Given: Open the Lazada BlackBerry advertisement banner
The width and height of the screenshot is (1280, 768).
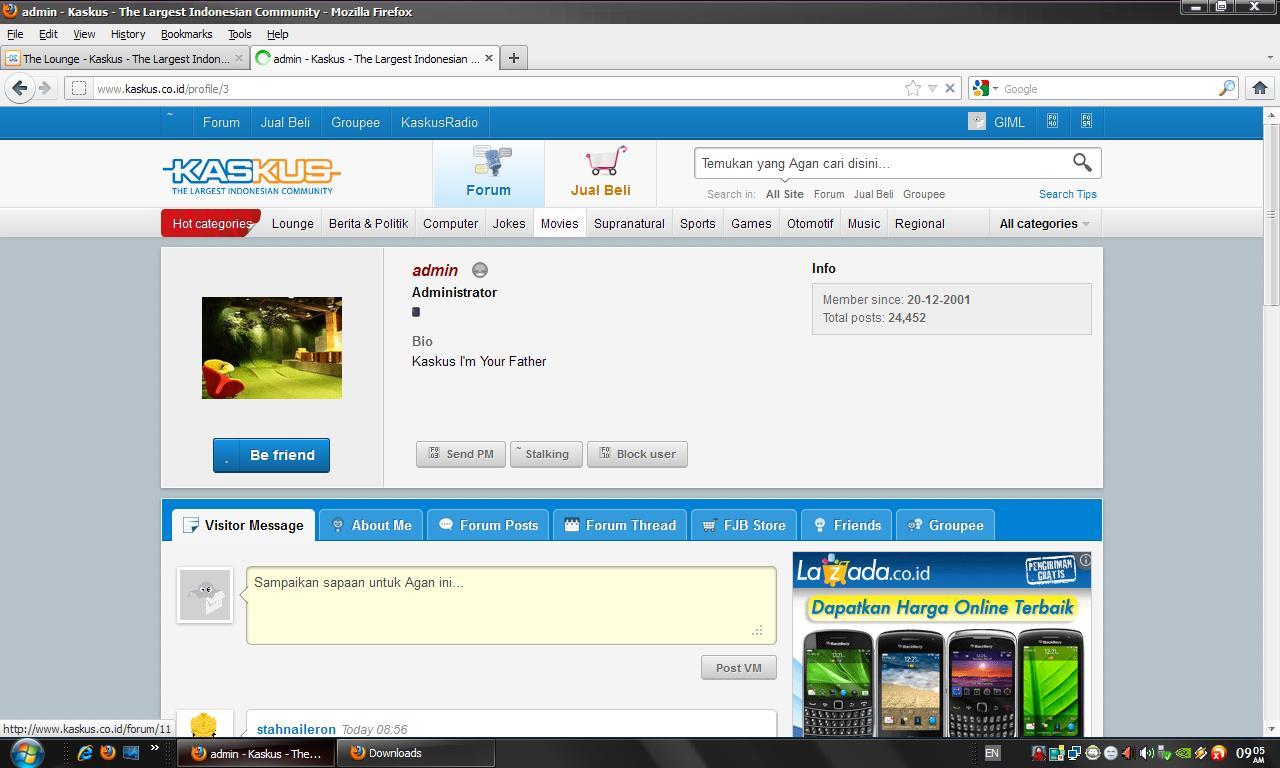Looking at the screenshot, I should (x=942, y=645).
